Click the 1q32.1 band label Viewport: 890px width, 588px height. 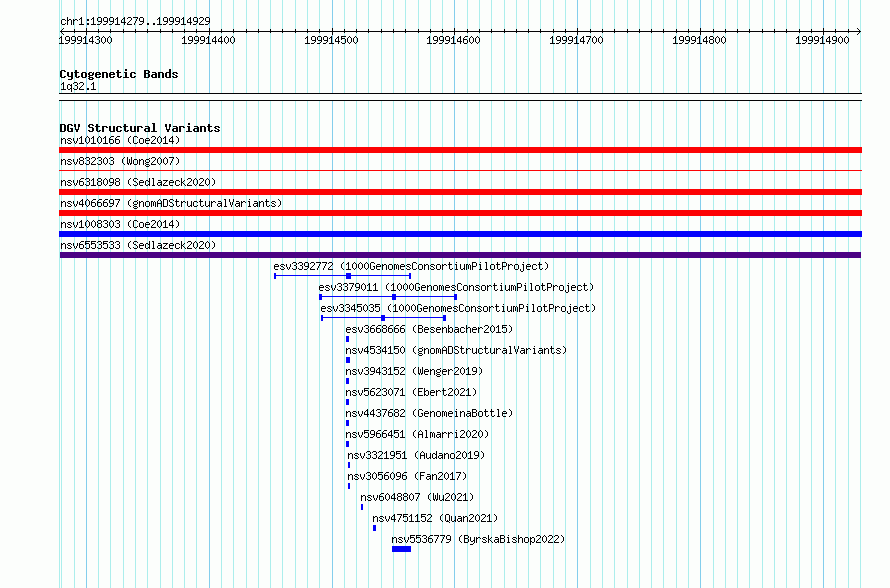pyautogui.click(x=78, y=86)
